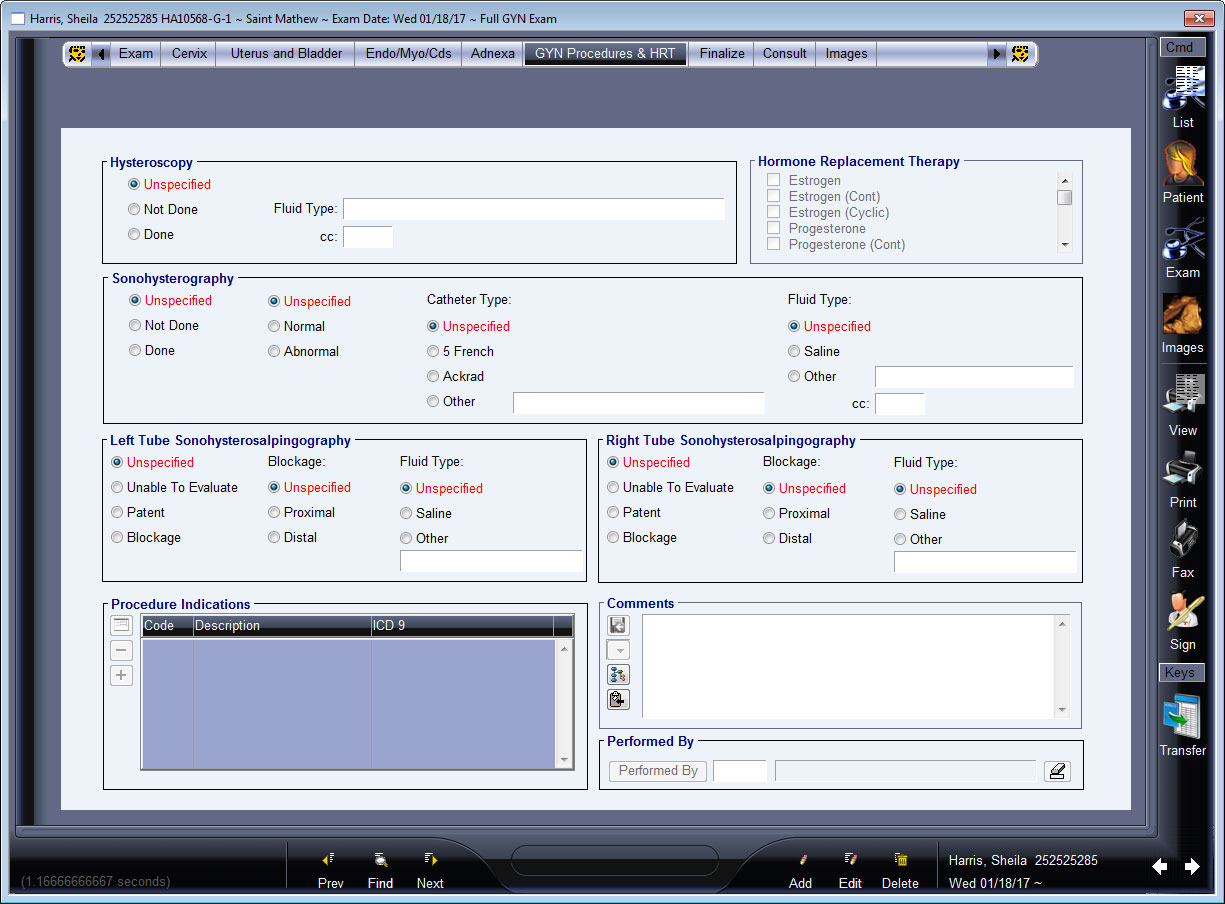
Task: Click Comments box scroll down arrow
Action: pyautogui.click(x=1062, y=710)
